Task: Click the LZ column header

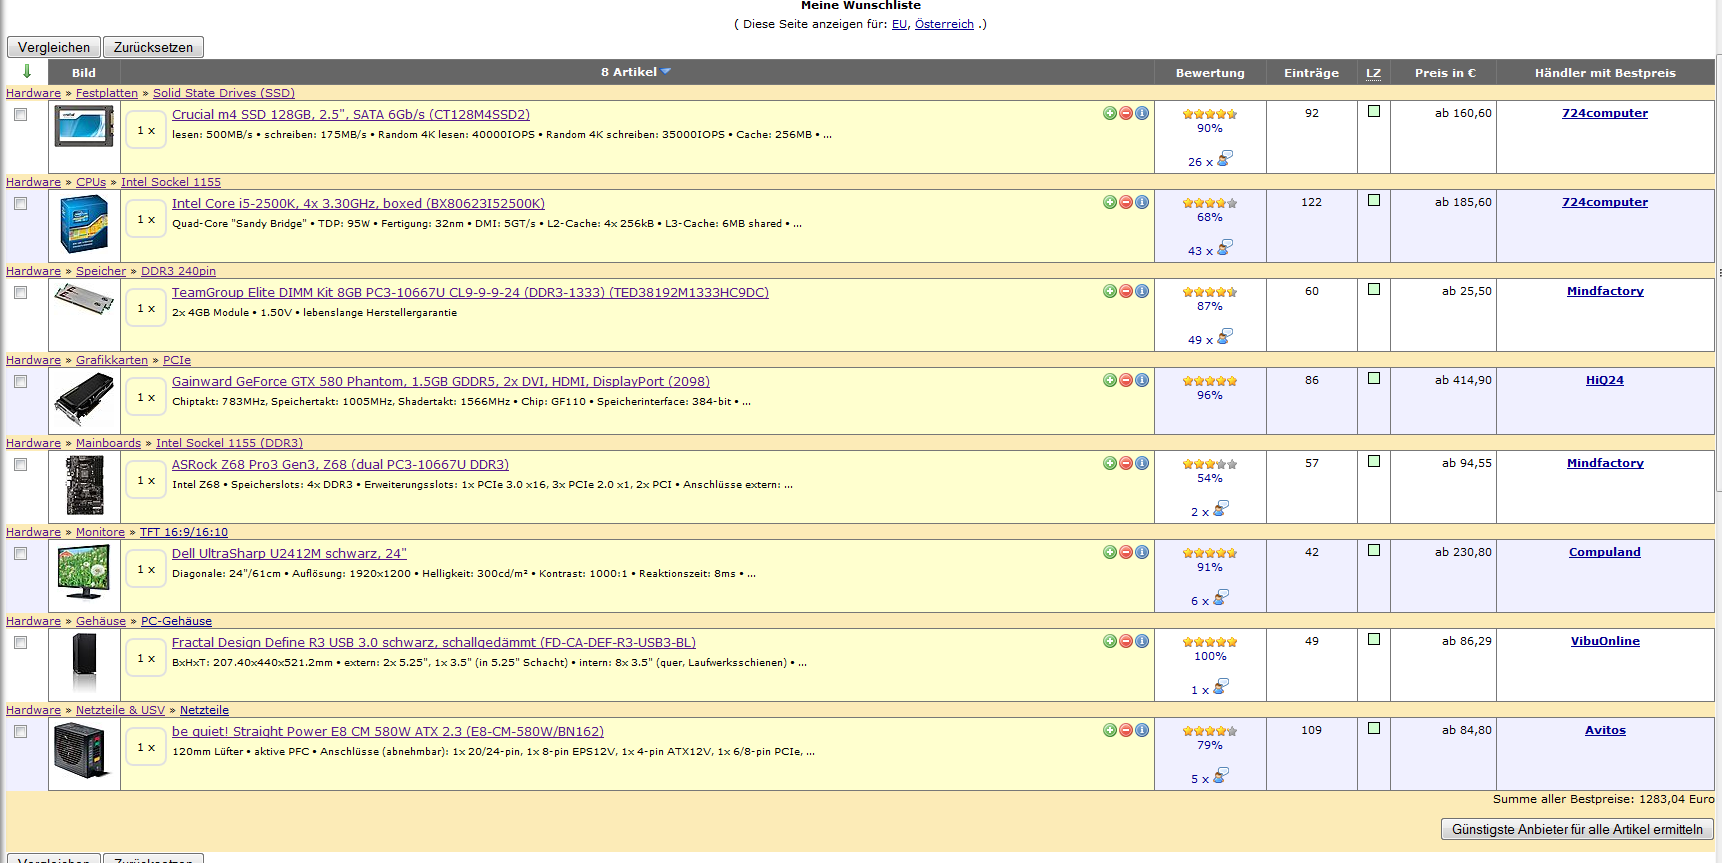Action: 1374,73
